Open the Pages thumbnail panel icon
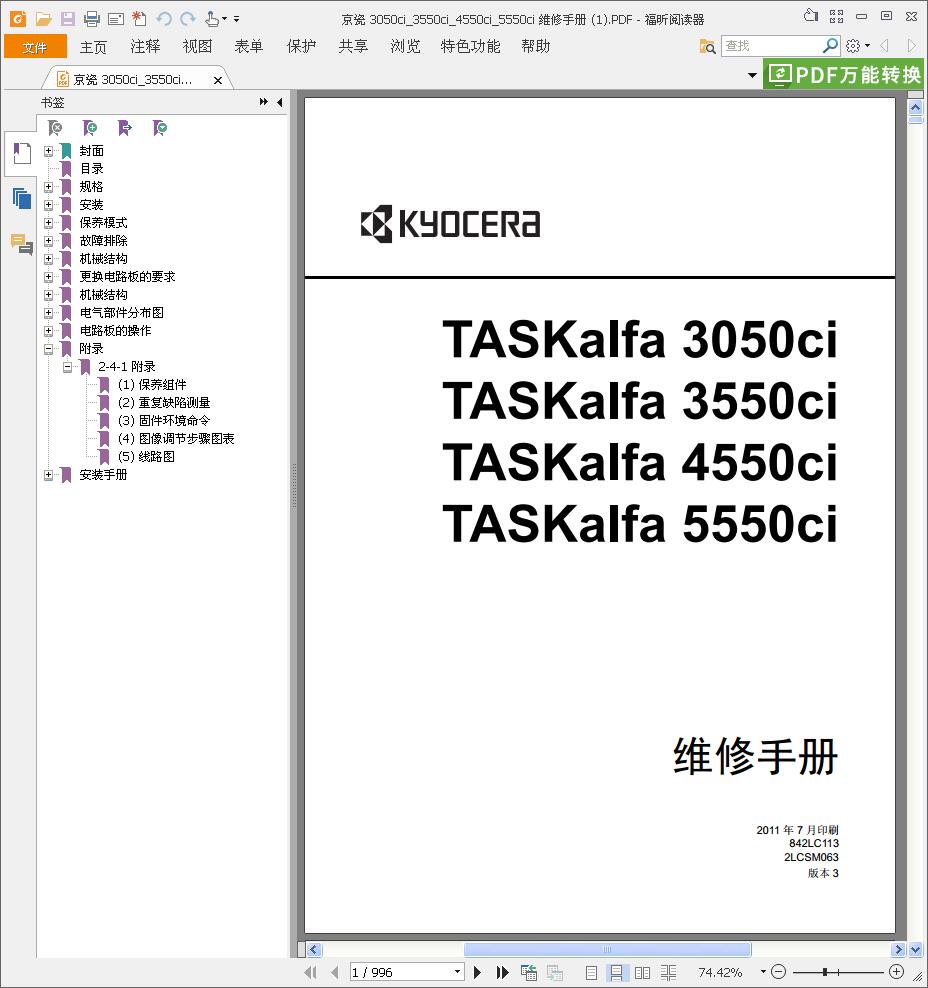This screenshot has width=928, height=988. click(22, 198)
